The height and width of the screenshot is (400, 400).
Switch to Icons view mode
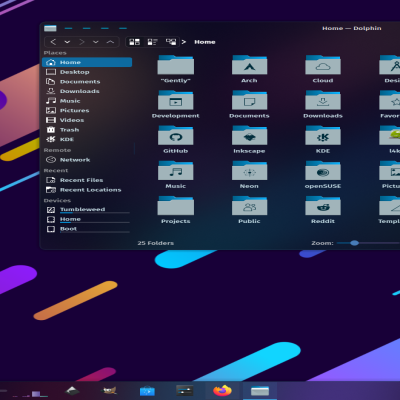(135, 42)
